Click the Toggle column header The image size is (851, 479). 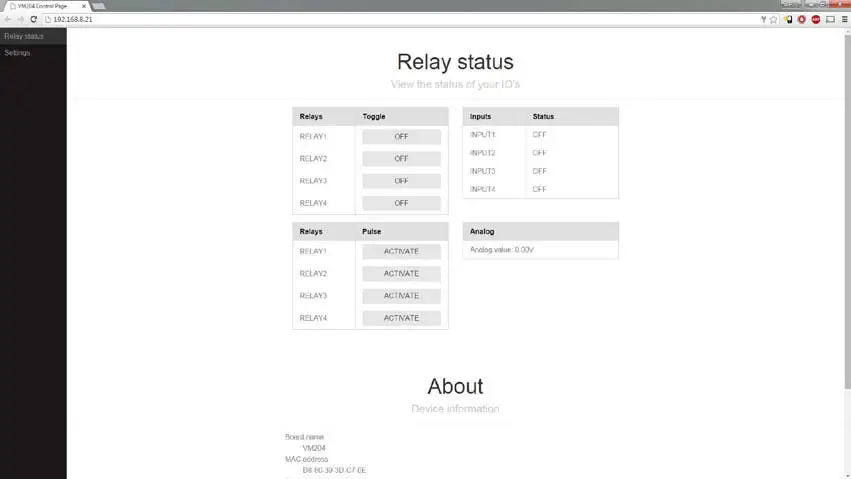coord(374,117)
